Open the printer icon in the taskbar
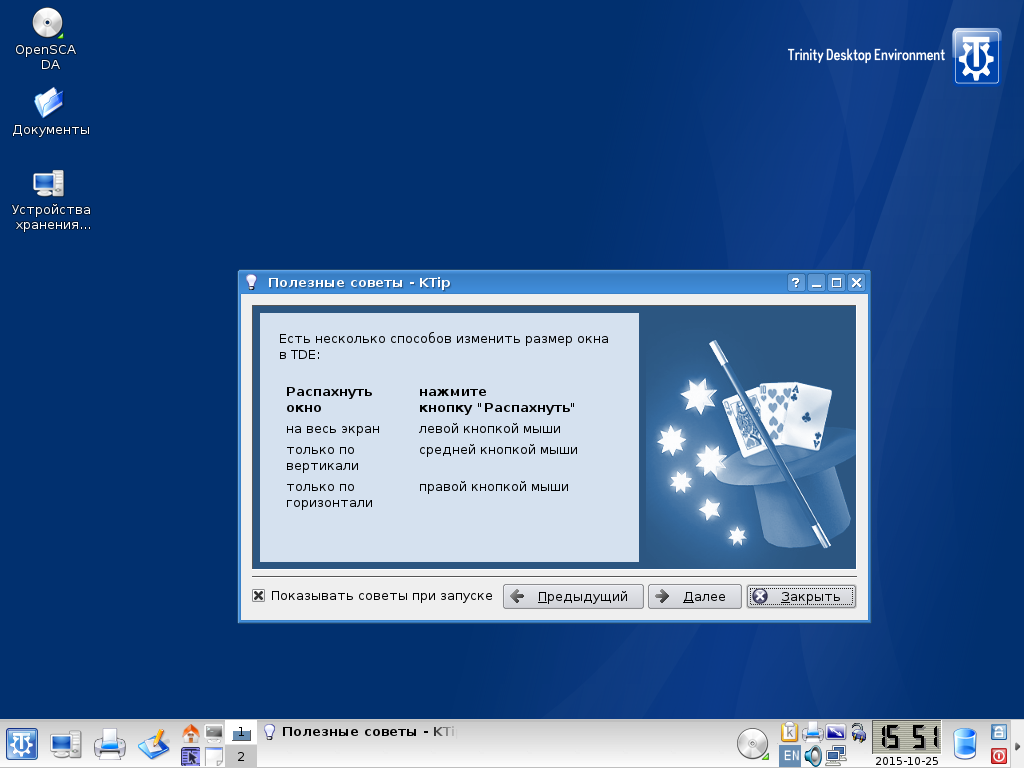 coord(109,743)
